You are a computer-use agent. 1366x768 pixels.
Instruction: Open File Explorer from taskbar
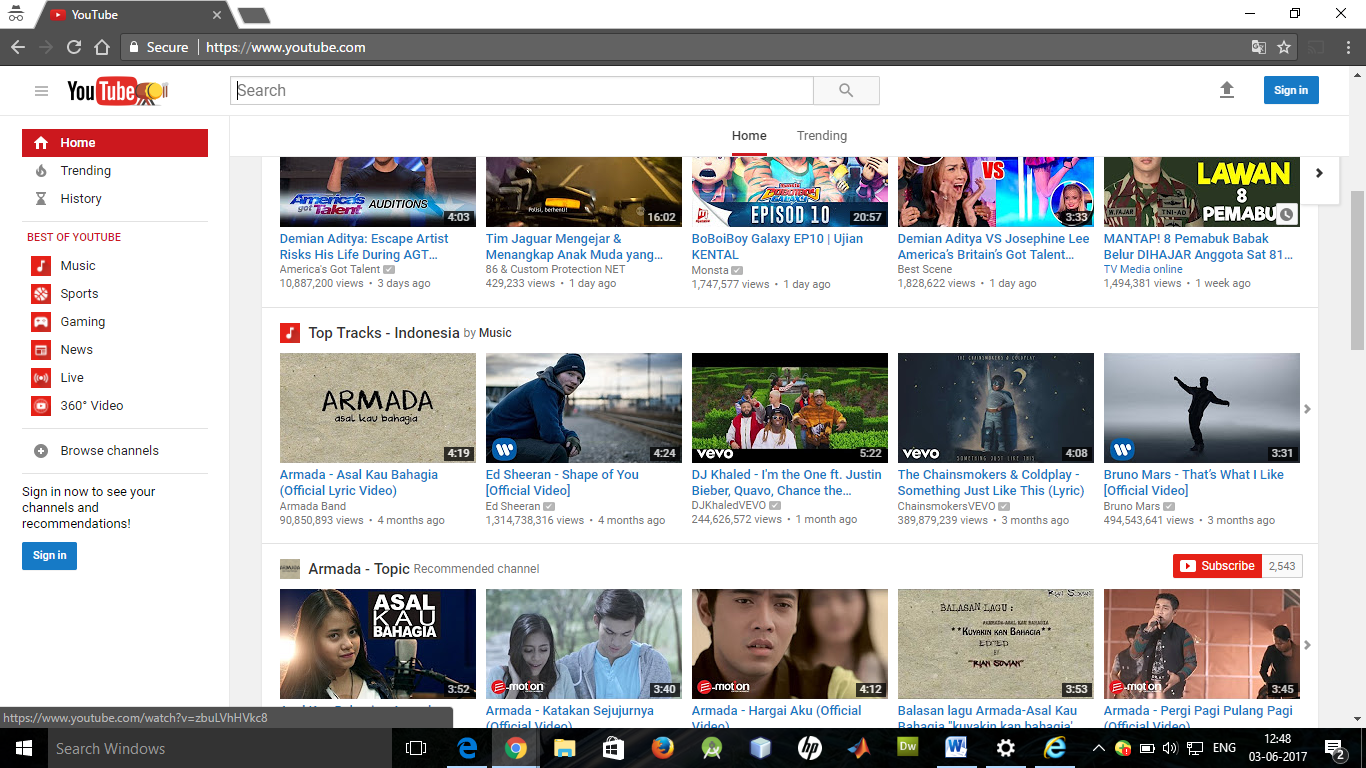[x=565, y=748]
